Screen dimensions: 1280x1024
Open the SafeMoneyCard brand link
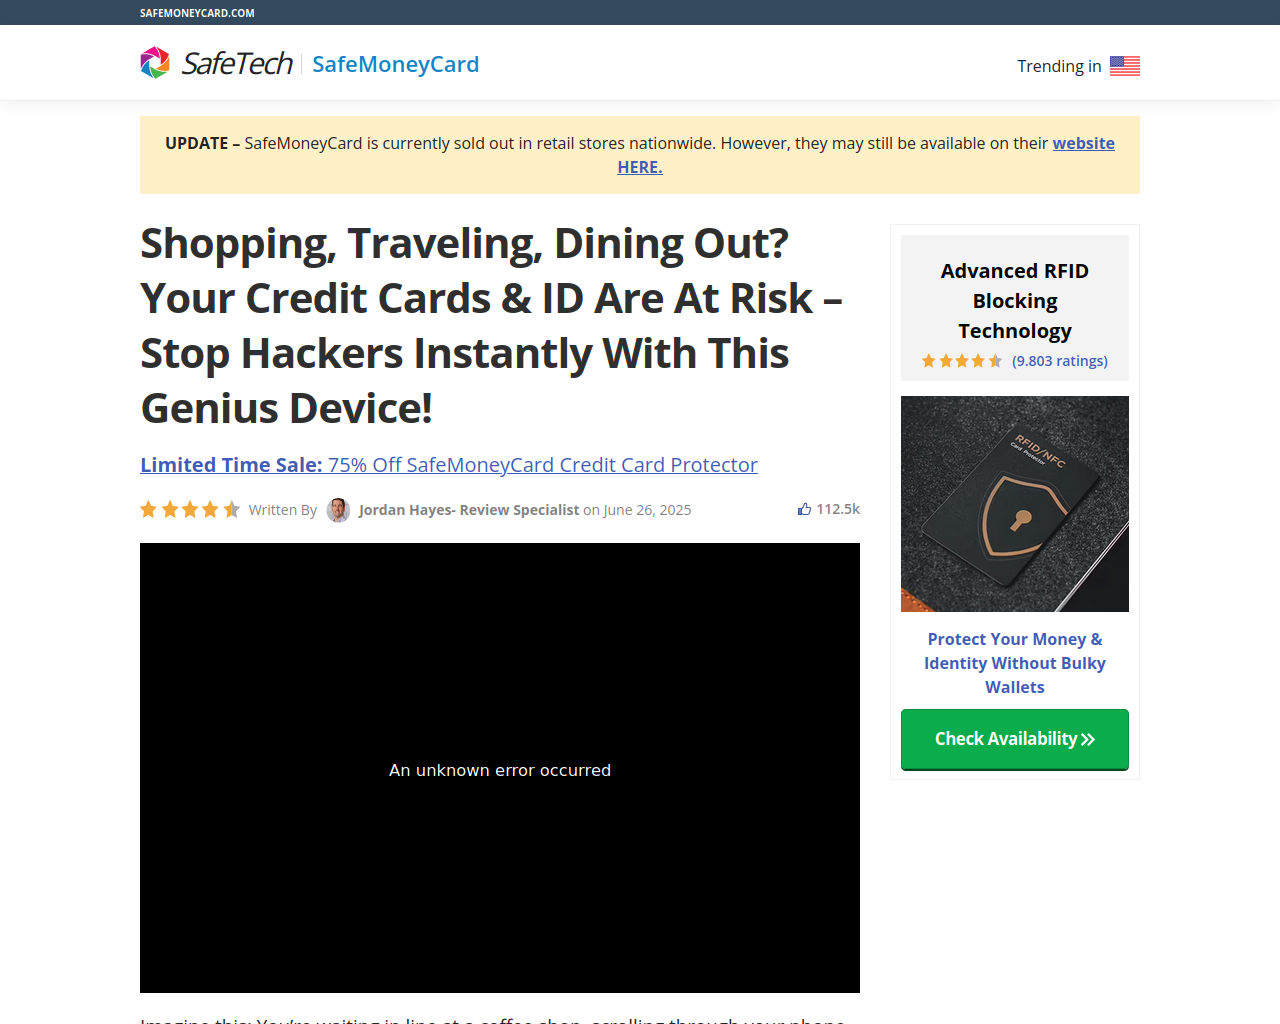395,64
